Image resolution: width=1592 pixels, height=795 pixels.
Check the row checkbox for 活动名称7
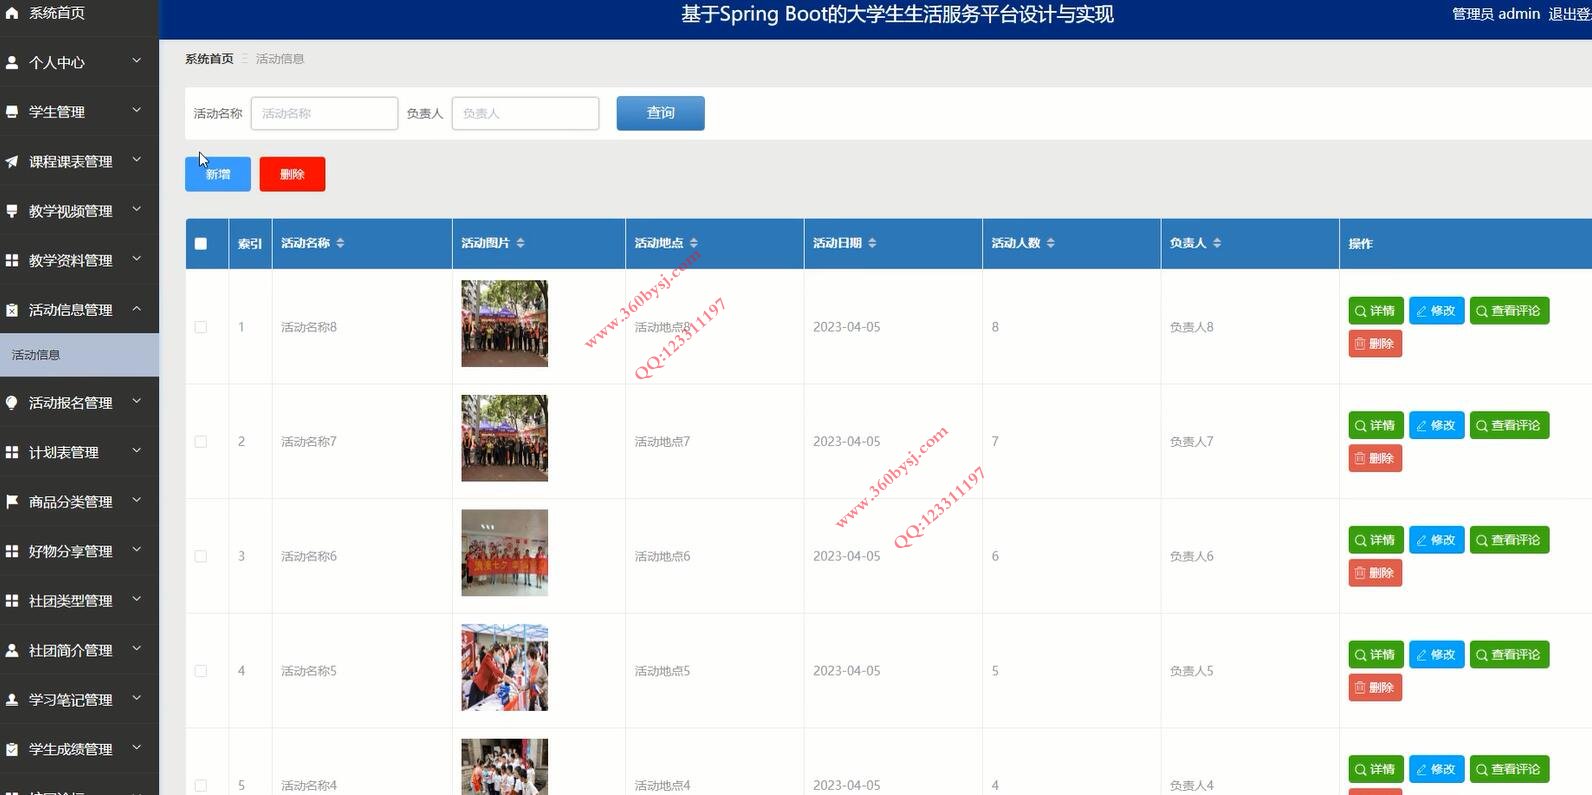201,441
